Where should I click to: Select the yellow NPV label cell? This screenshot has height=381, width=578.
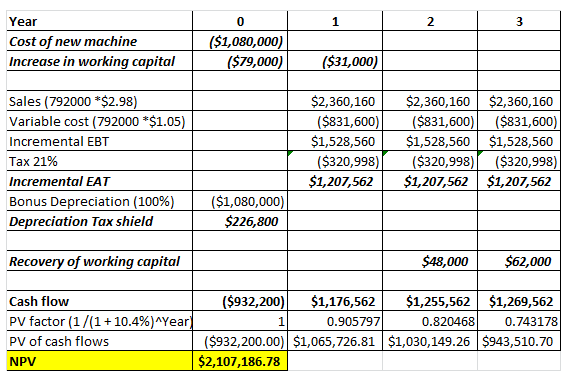(100, 361)
